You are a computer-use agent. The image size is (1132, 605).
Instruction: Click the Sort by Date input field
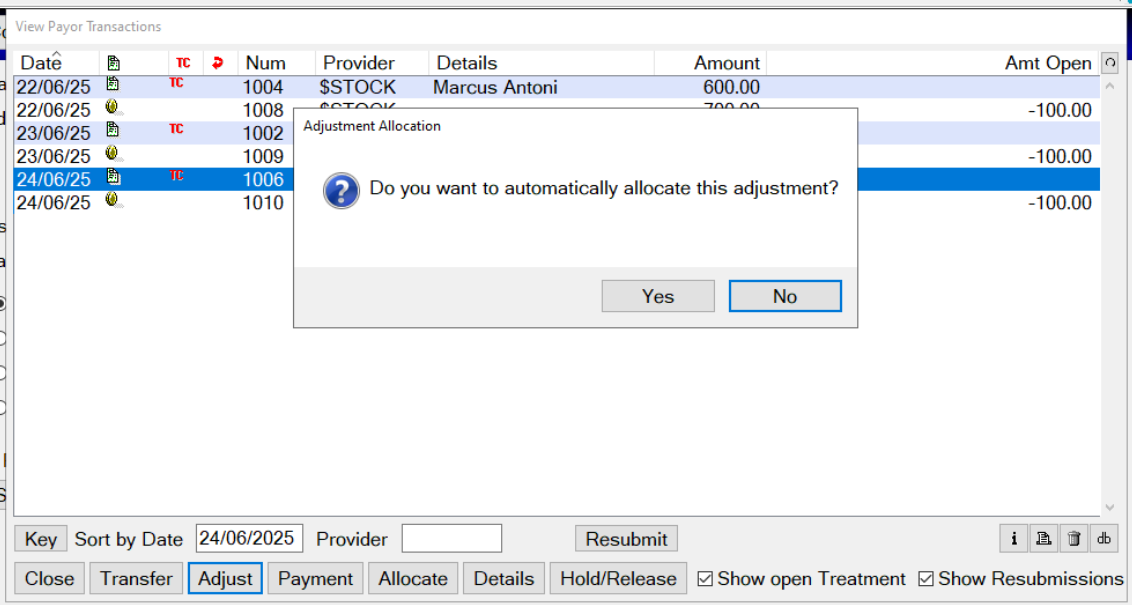[249, 539]
